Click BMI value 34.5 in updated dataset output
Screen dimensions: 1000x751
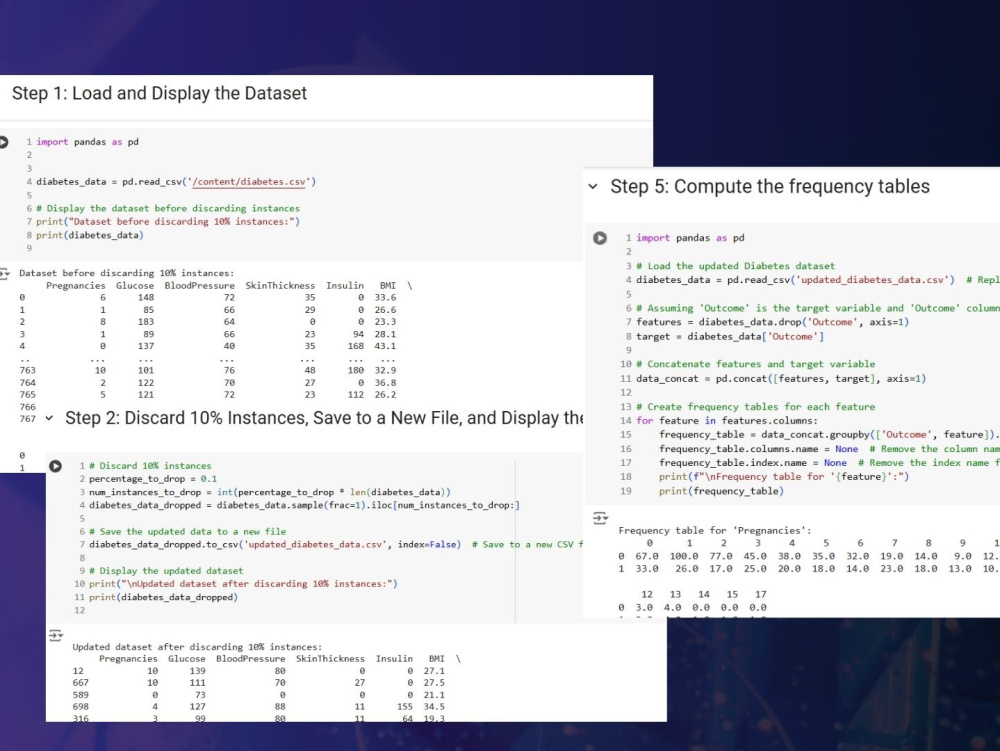[x=434, y=707]
